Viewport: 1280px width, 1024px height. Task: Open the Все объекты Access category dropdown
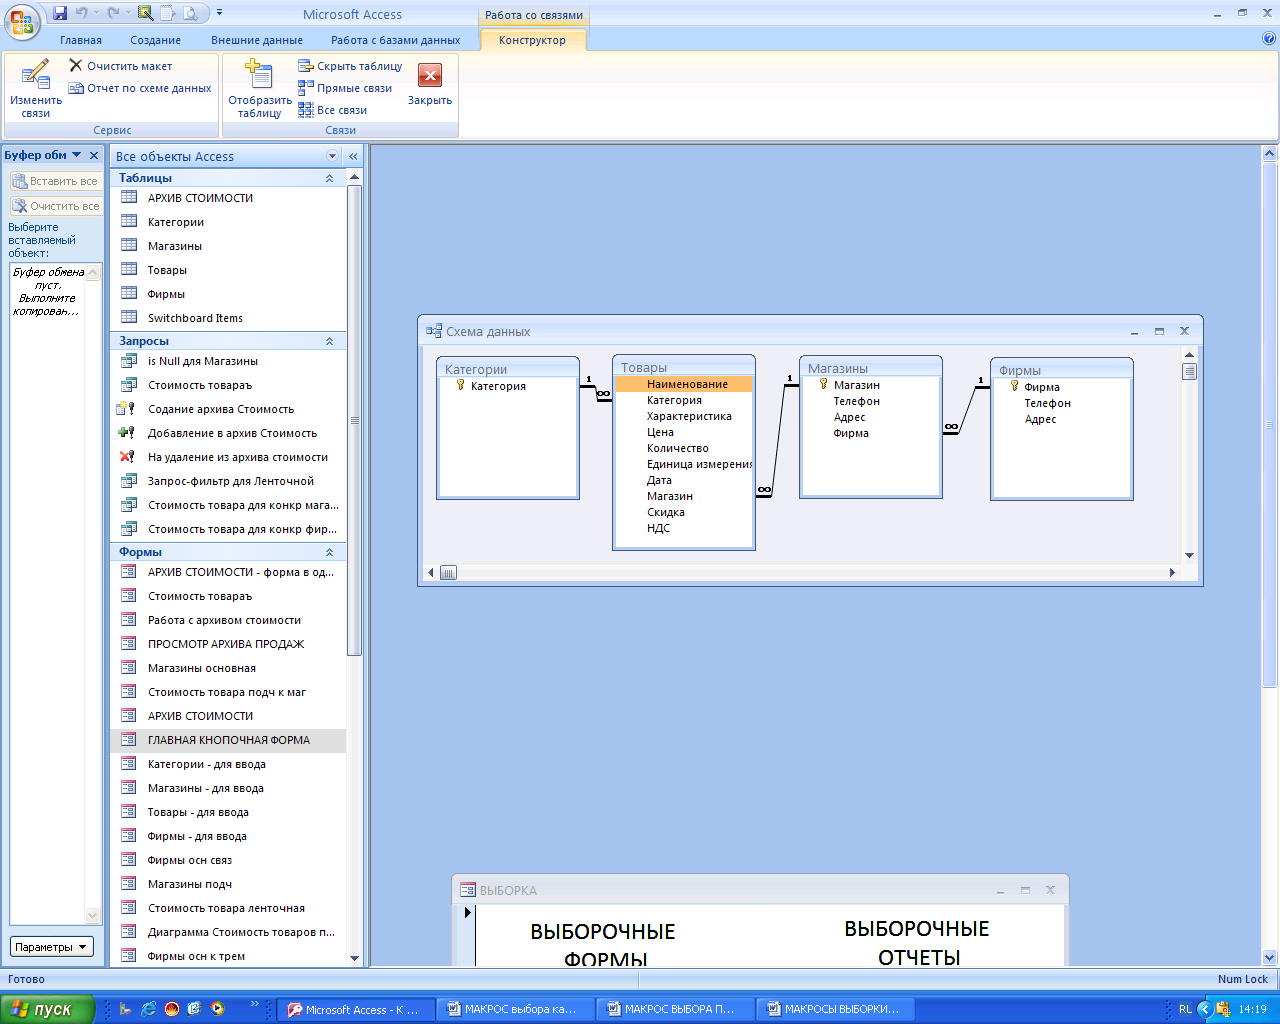coord(333,156)
